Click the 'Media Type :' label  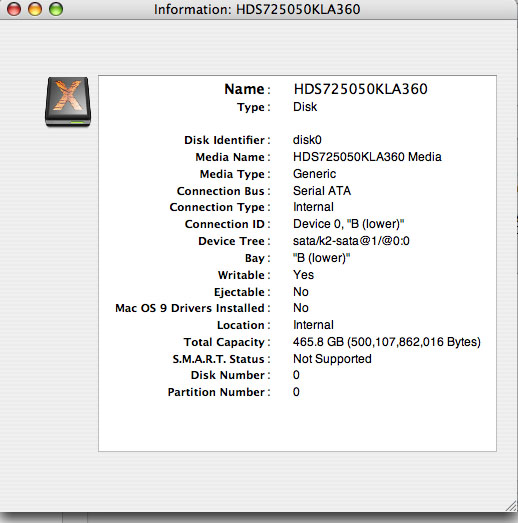[235, 174]
